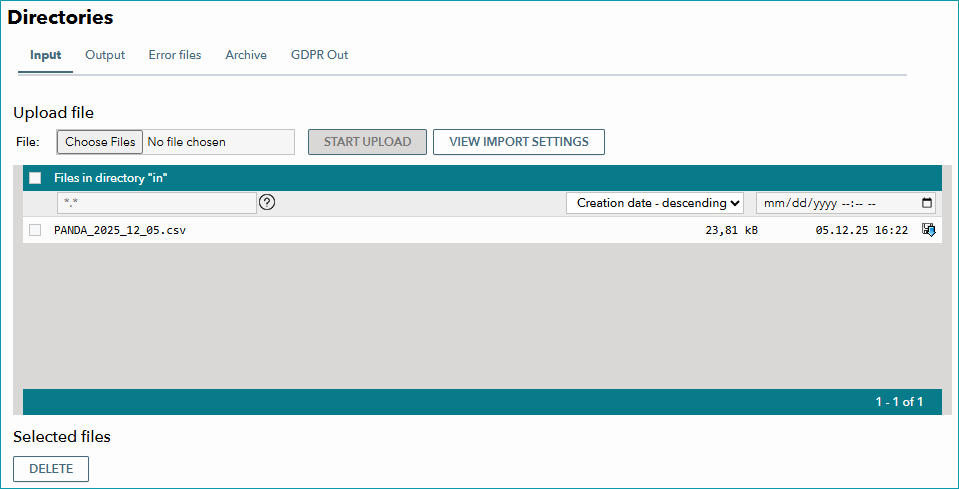Click the DELETE button
The width and height of the screenshot is (959, 489).
[x=51, y=469]
